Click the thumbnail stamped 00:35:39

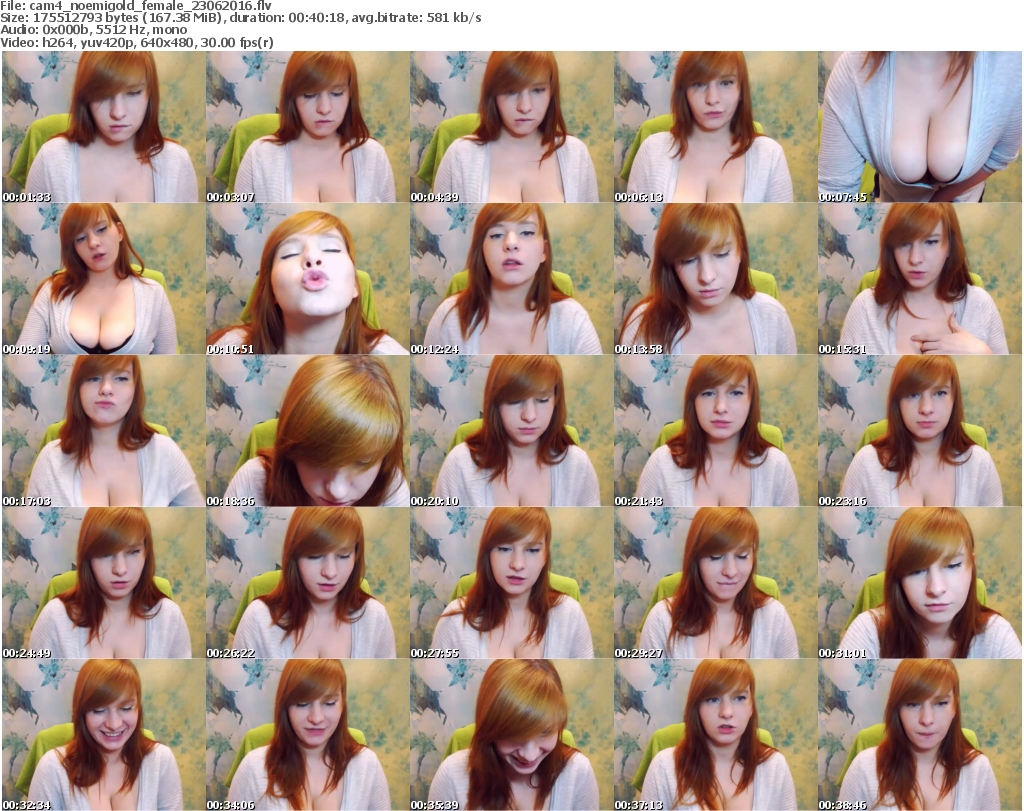(x=511, y=735)
